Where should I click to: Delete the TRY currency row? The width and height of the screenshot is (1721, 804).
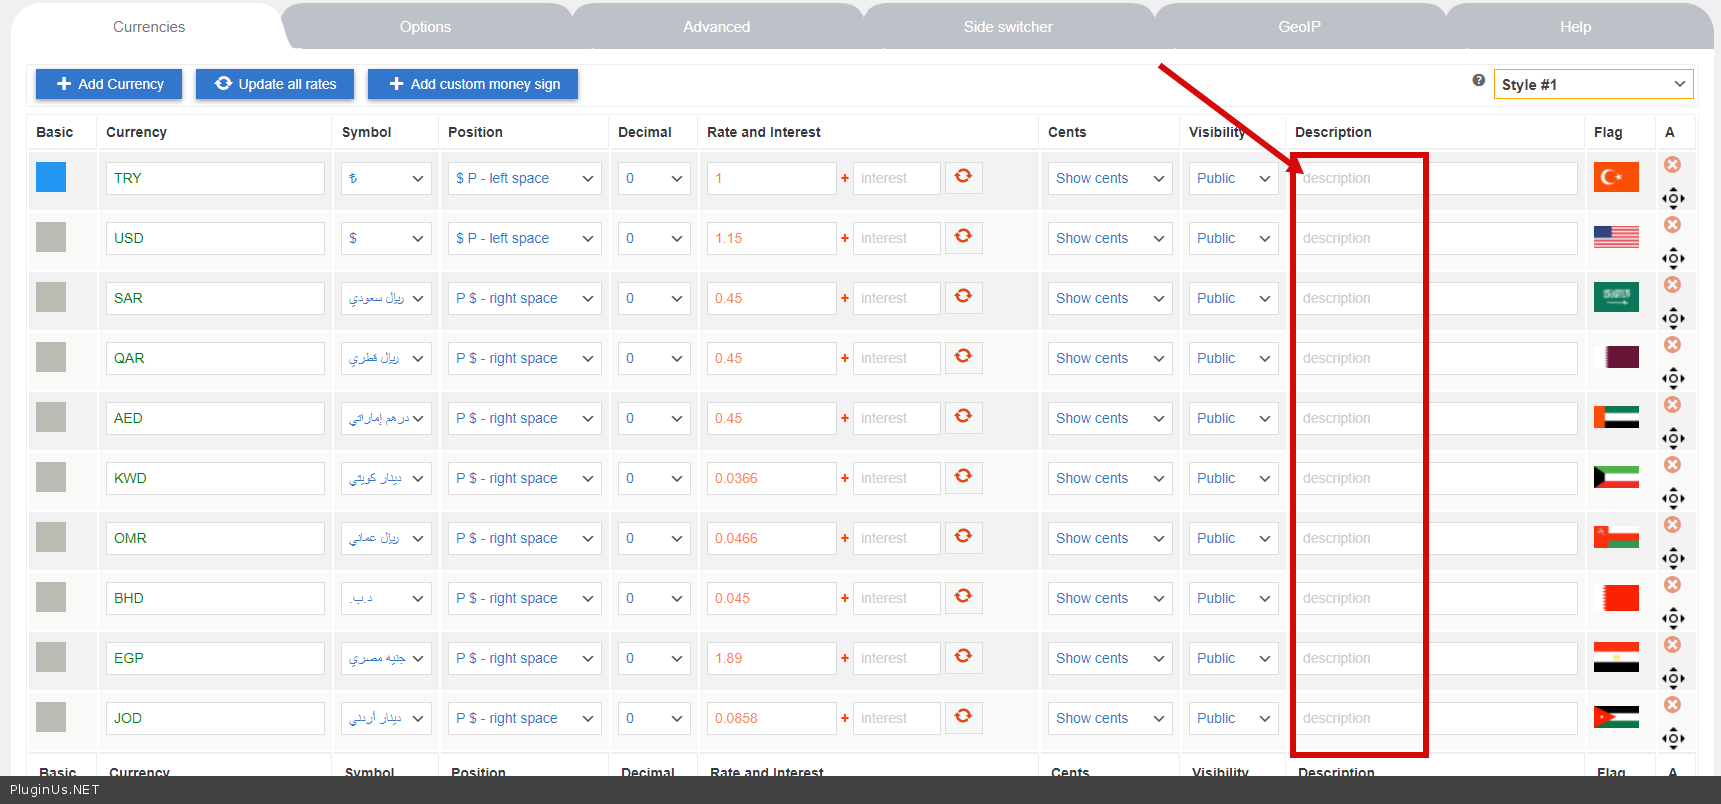click(x=1672, y=165)
